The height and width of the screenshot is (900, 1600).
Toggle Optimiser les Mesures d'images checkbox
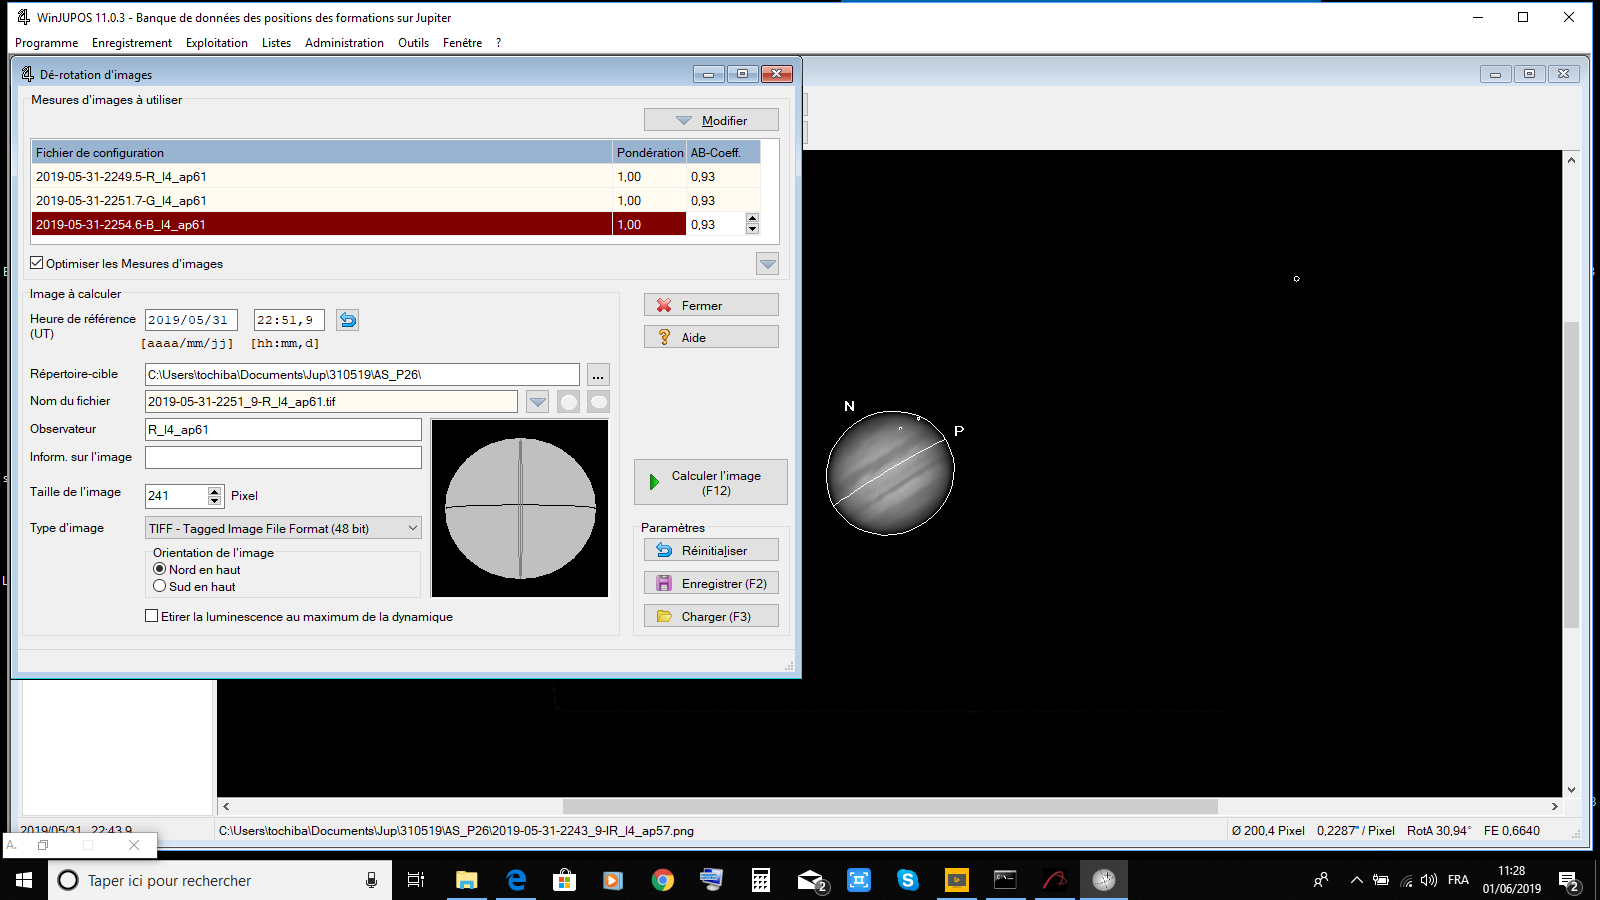(x=37, y=263)
